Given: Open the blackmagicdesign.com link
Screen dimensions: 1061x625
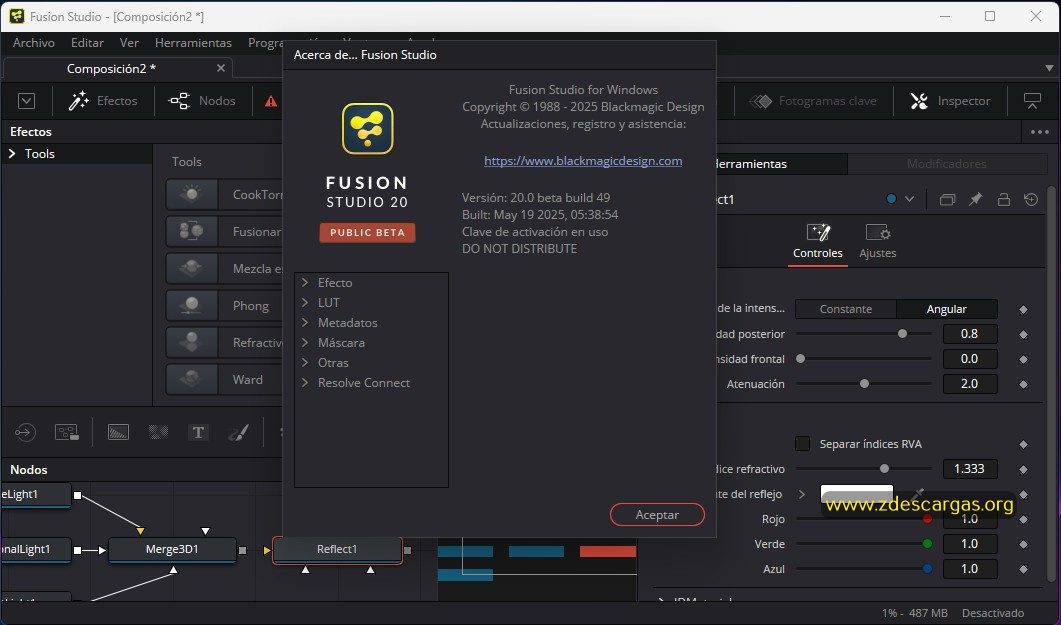Looking at the screenshot, I should (x=583, y=161).
